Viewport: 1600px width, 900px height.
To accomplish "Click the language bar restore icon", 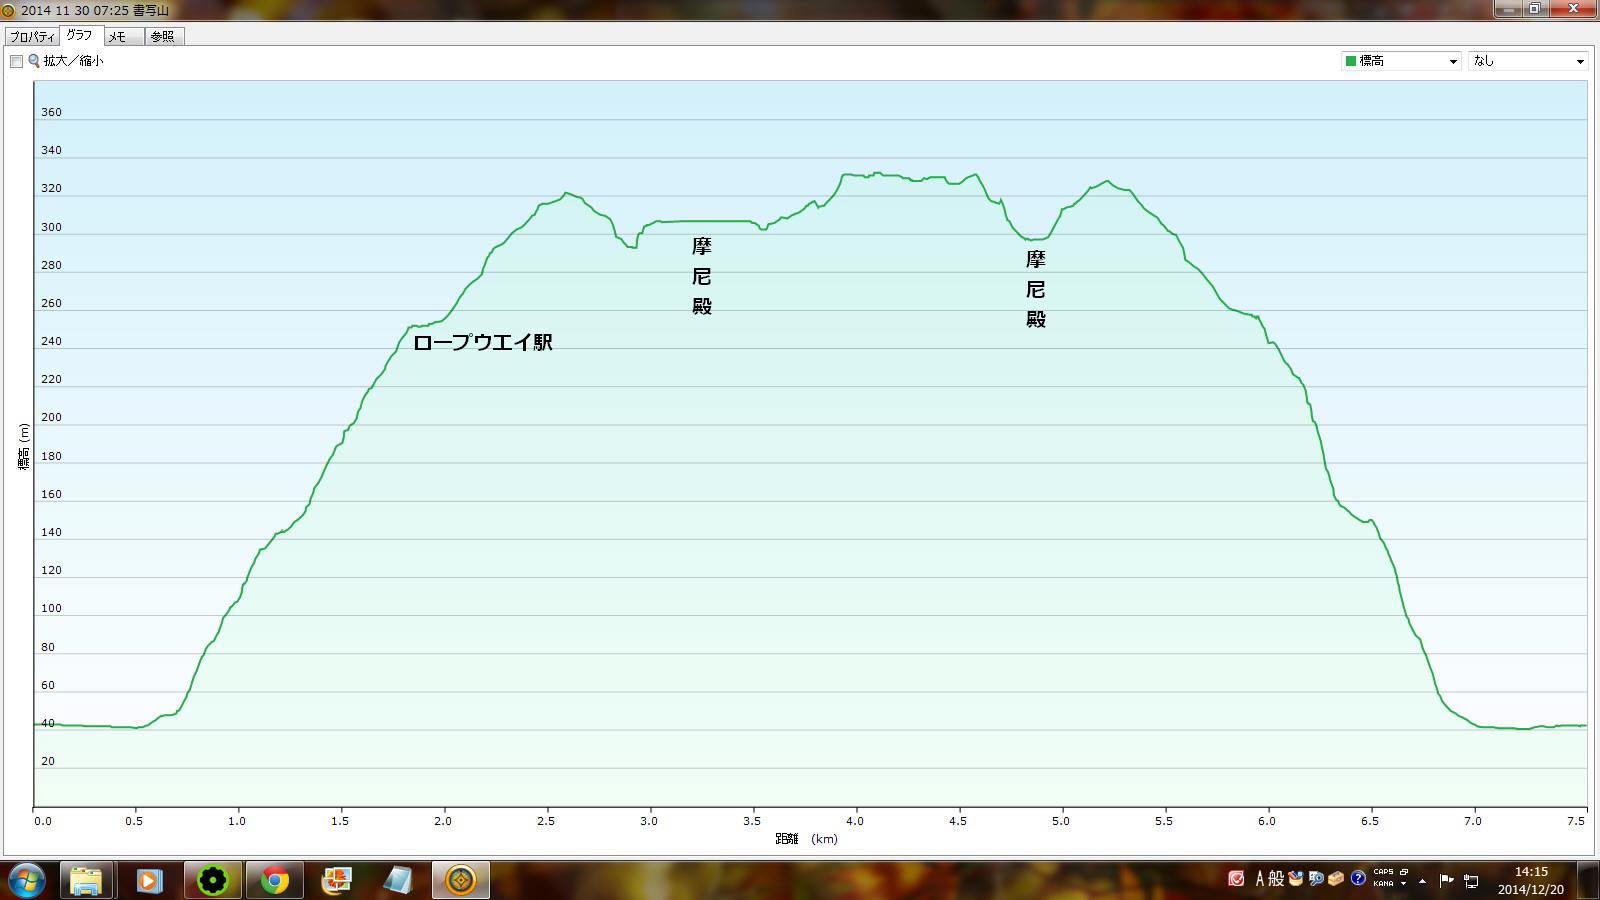I will point(1404,872).
